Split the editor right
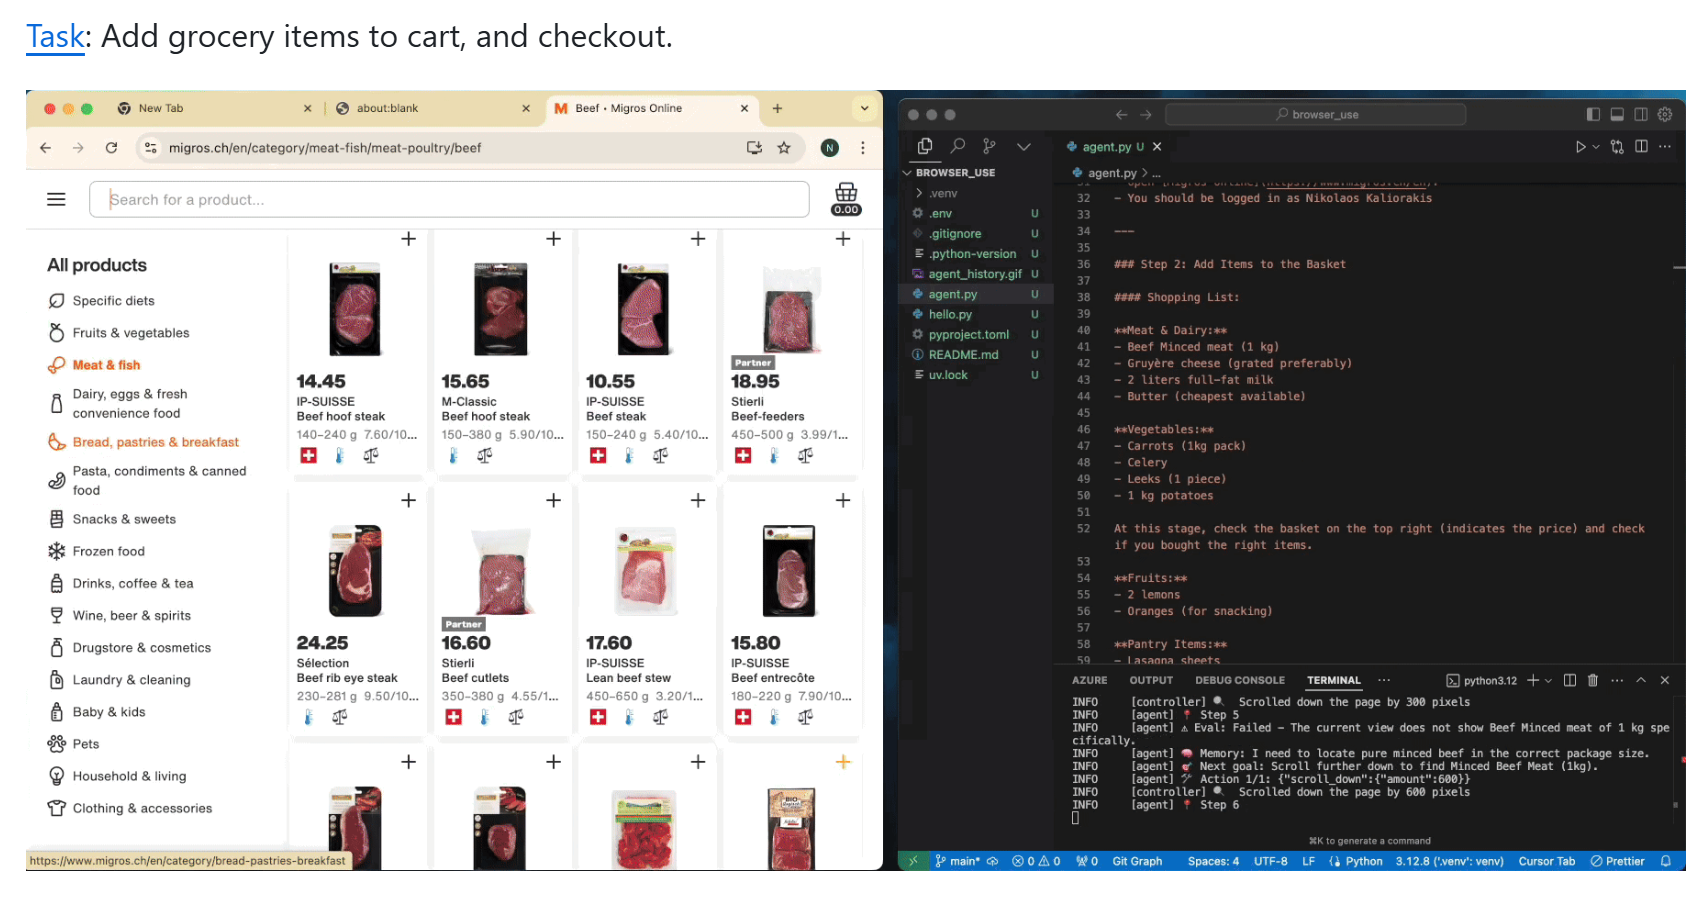1692x897 pixels. point(1641,147)
